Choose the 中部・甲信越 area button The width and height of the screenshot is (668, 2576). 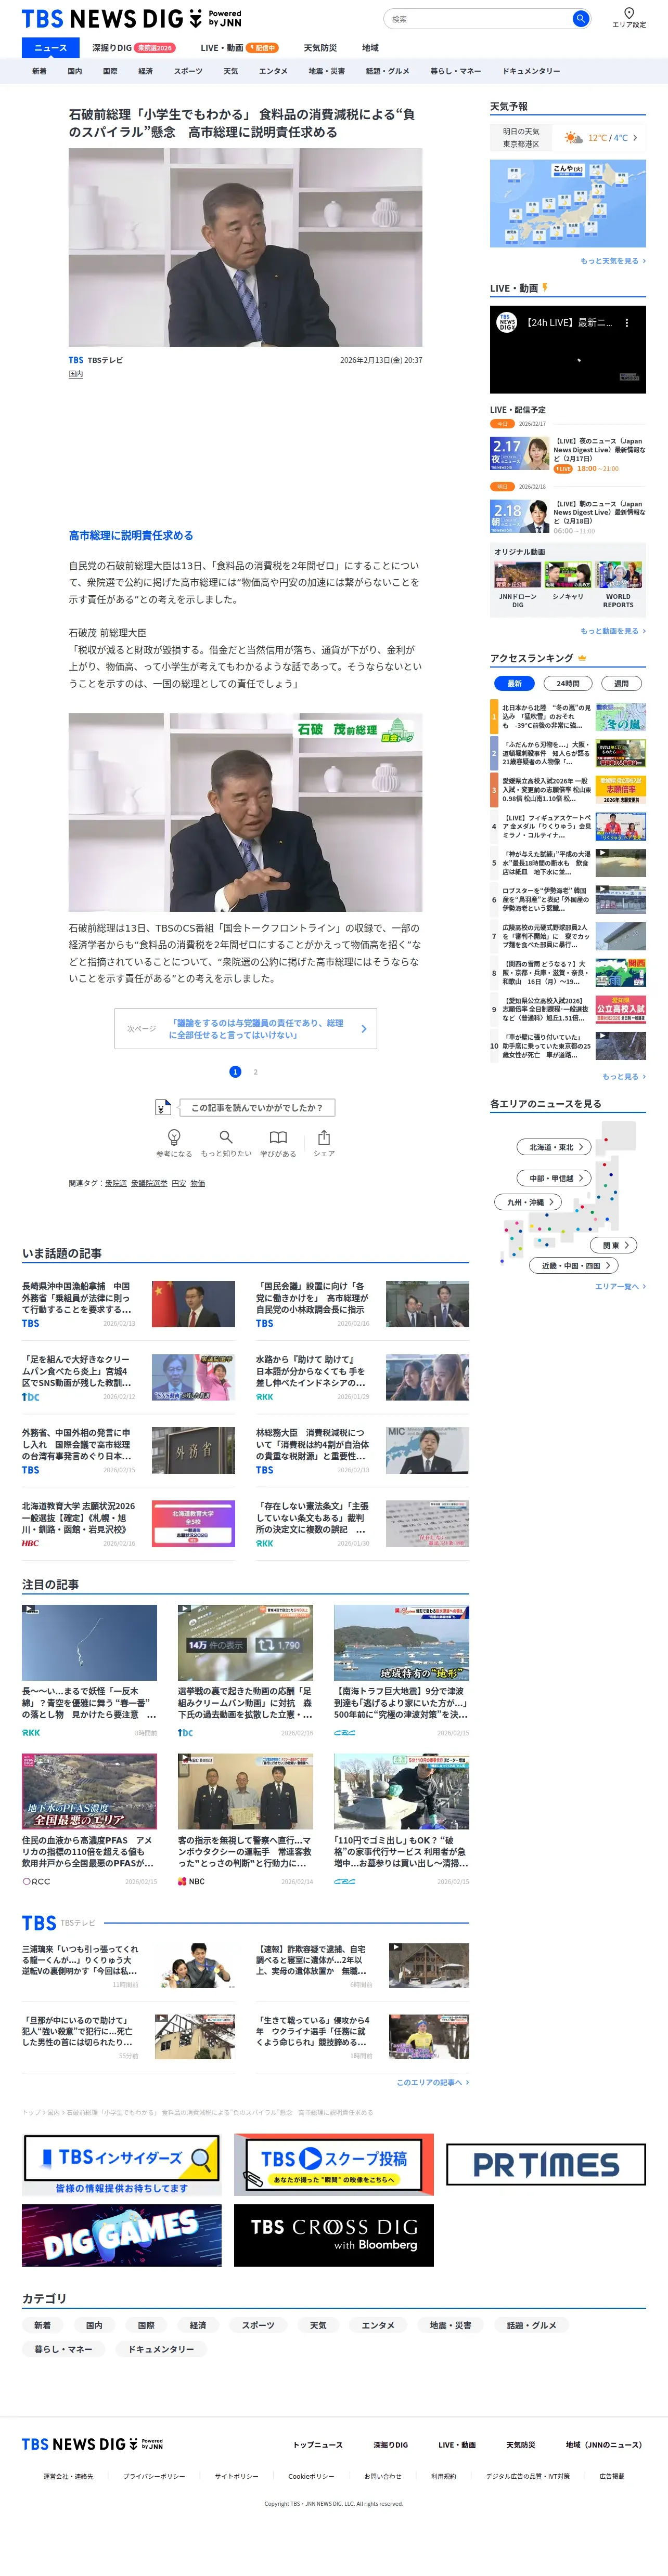[x=554, y=1178]
